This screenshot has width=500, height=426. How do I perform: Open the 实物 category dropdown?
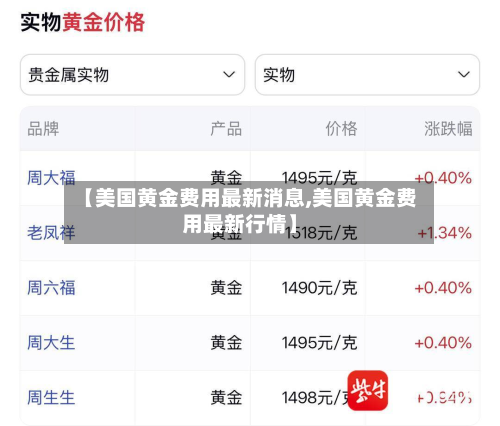[367, 75]
